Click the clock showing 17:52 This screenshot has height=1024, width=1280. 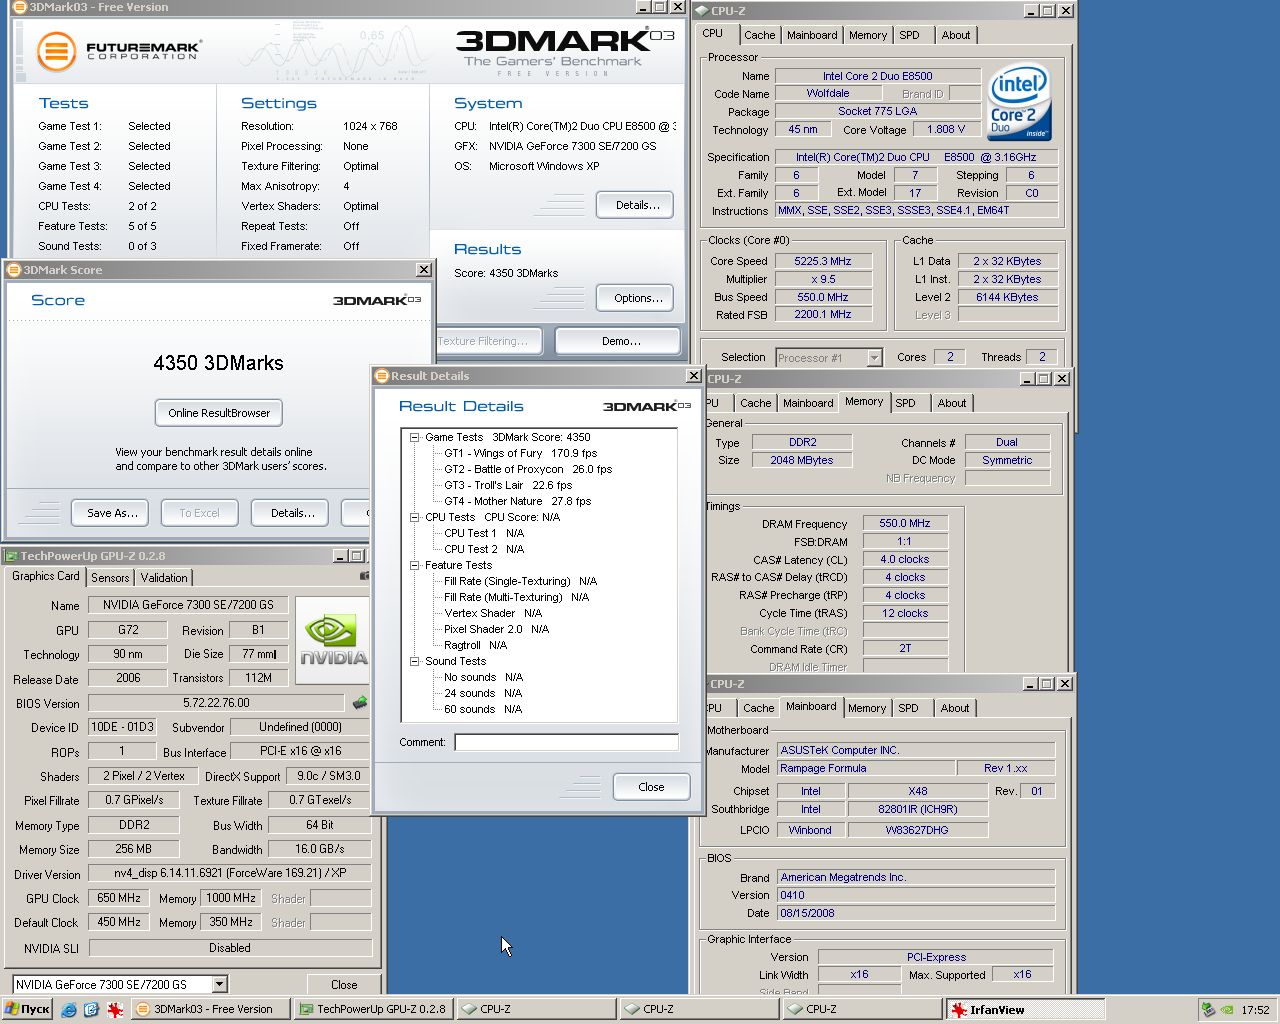click(x=1255, y=1010)
